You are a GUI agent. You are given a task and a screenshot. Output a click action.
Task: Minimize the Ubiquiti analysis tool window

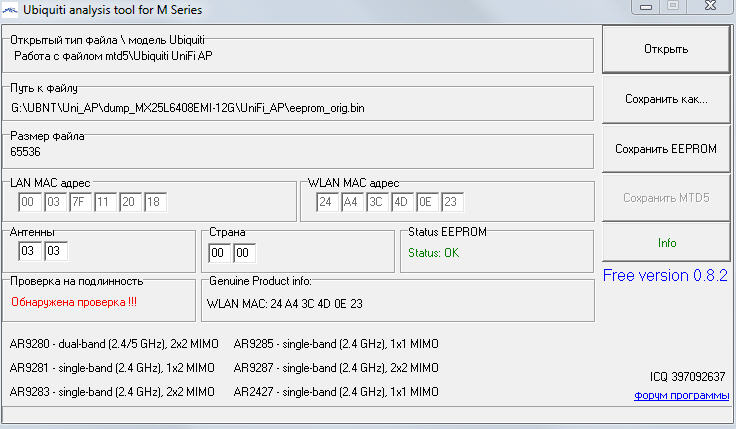point(646,7)
